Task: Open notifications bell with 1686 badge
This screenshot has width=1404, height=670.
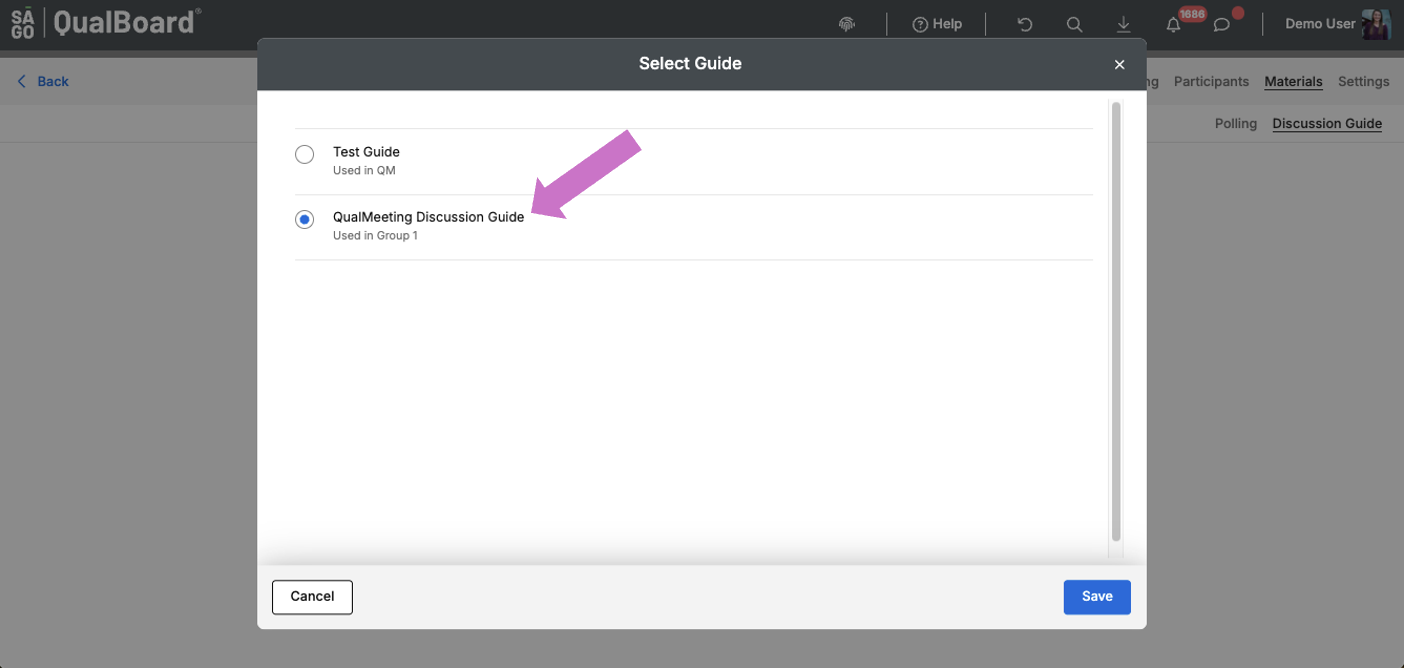Action: pyautogui.click(x=1174, y=24)
